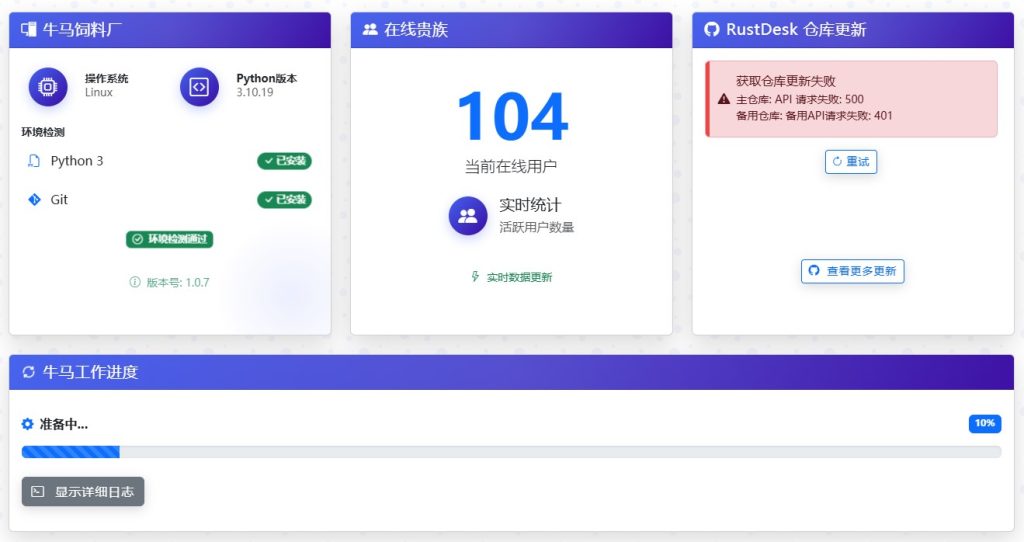Screen dimensions: 1024x542
Task: Click the Linux operating system value
Action: coord(99,93)
